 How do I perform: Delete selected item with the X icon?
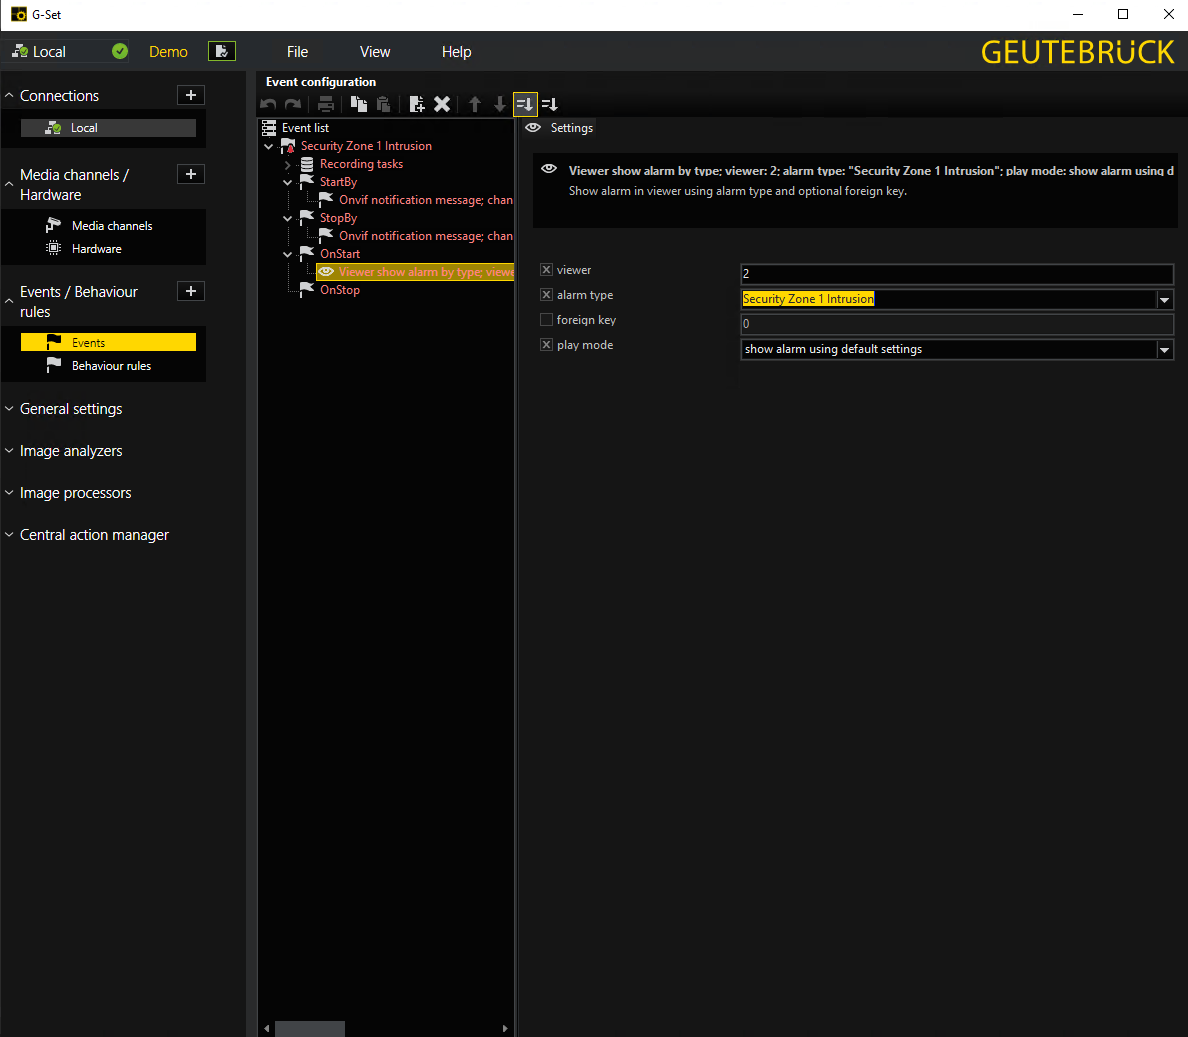click(442, 104)
